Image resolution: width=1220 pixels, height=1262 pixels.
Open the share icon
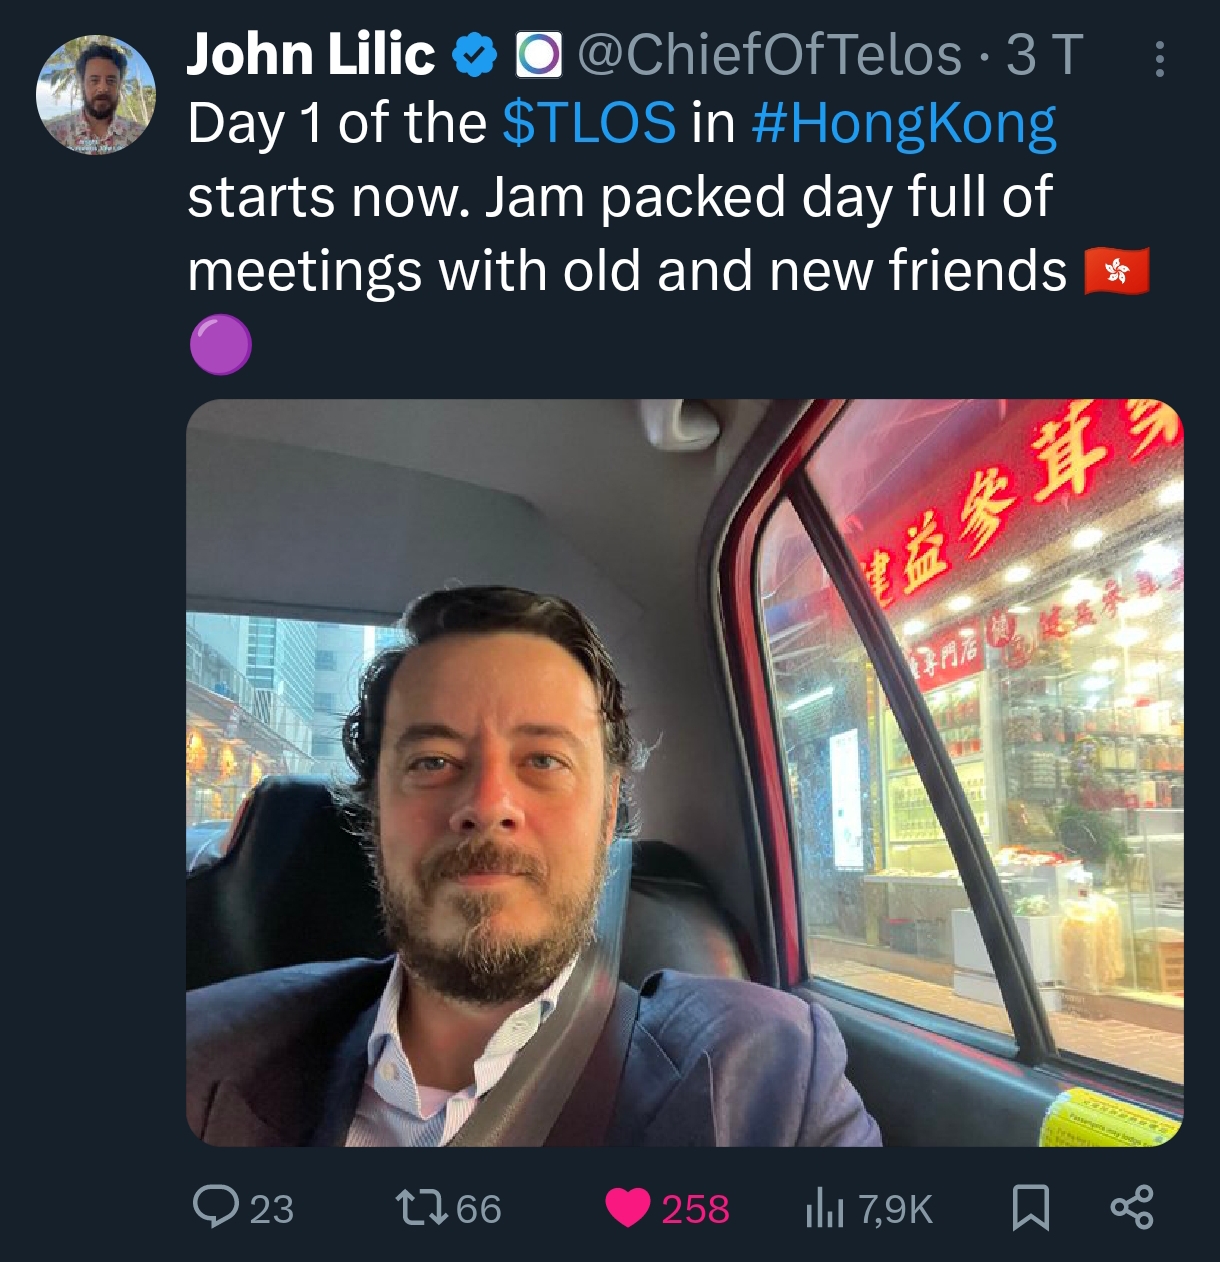click(1132, 1207)
